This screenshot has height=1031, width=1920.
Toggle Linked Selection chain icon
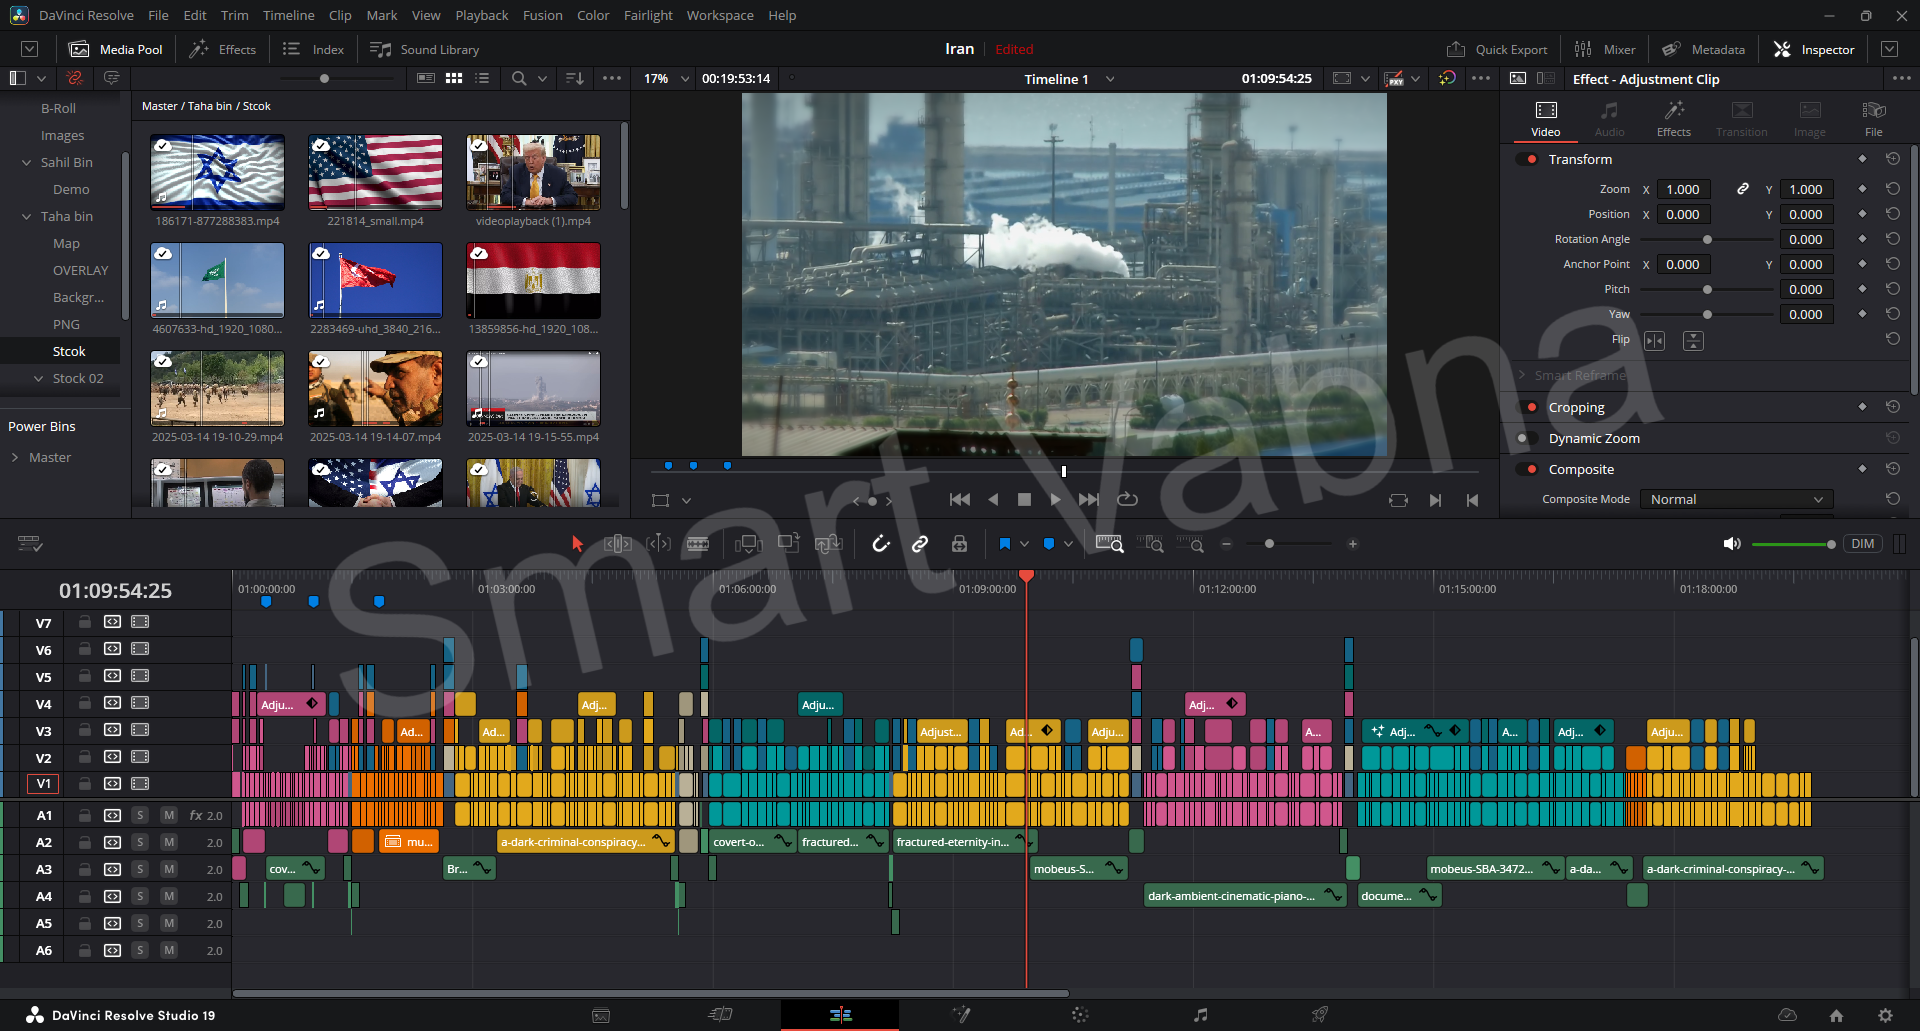pos(920,544)
